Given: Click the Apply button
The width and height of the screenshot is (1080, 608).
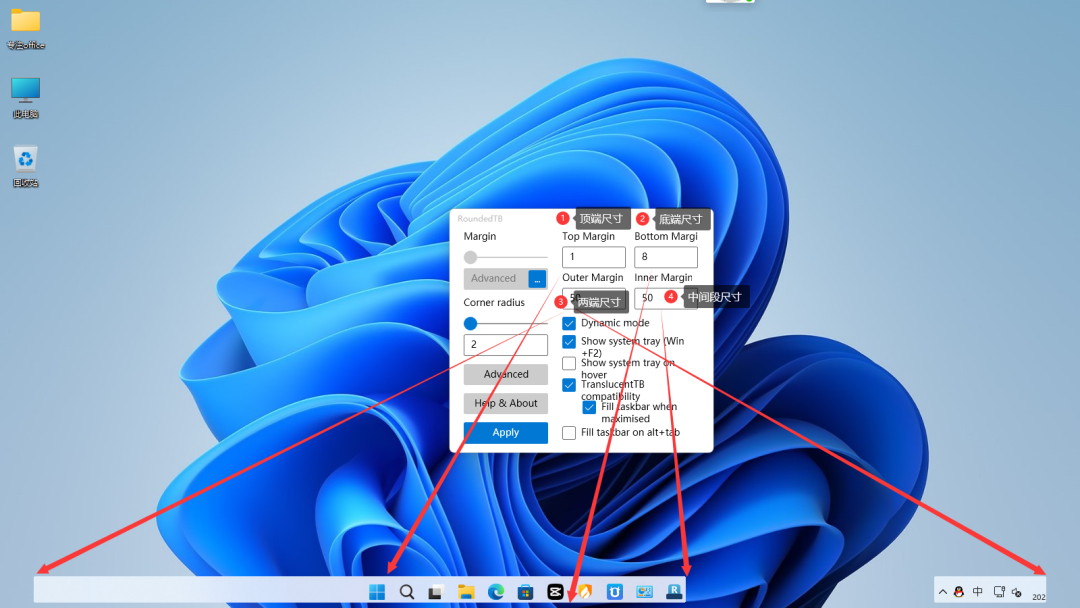Looking at the screenshot, I should 506,432.
